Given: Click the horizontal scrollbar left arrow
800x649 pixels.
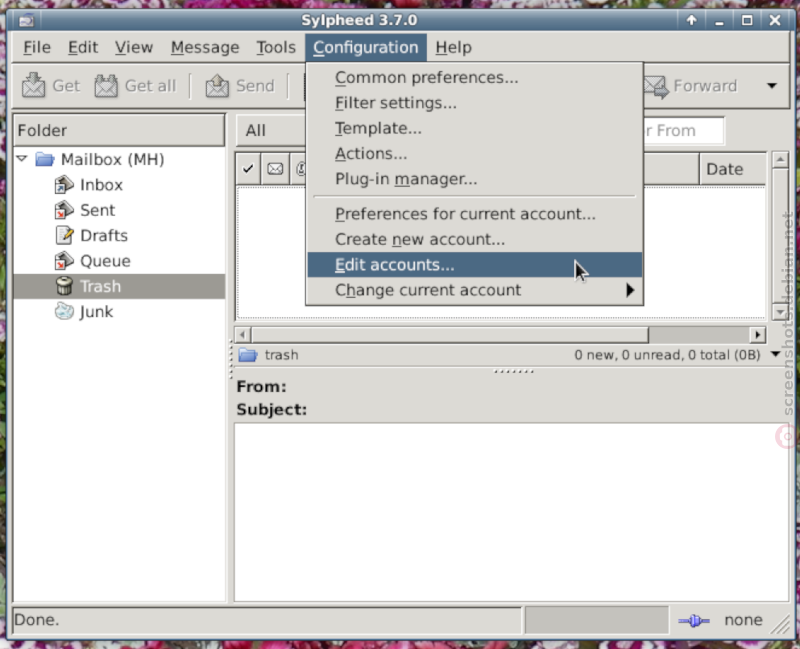Looking at the screenshot, I should (x=242, y=335).
